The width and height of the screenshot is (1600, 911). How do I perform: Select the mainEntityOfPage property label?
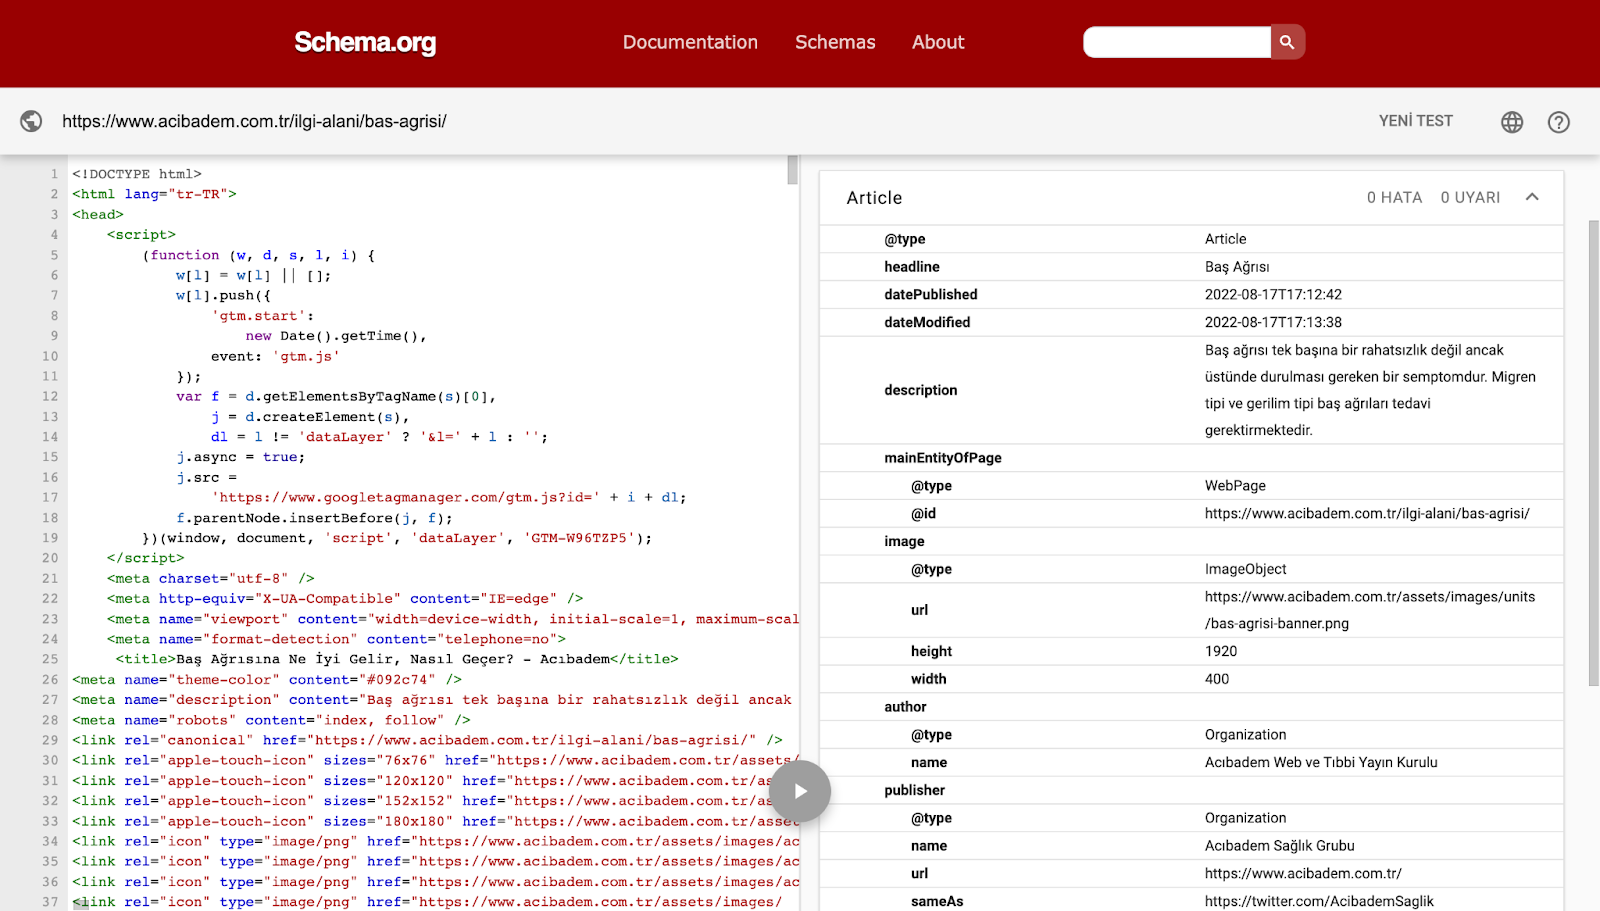click(x=943, y=458)
